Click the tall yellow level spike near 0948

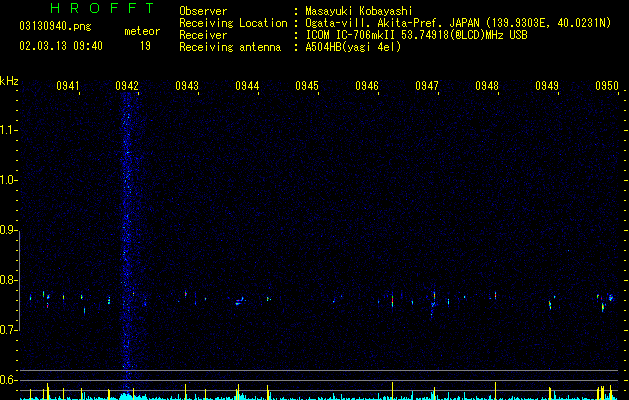pyautogui.click(x=495, y=391)
